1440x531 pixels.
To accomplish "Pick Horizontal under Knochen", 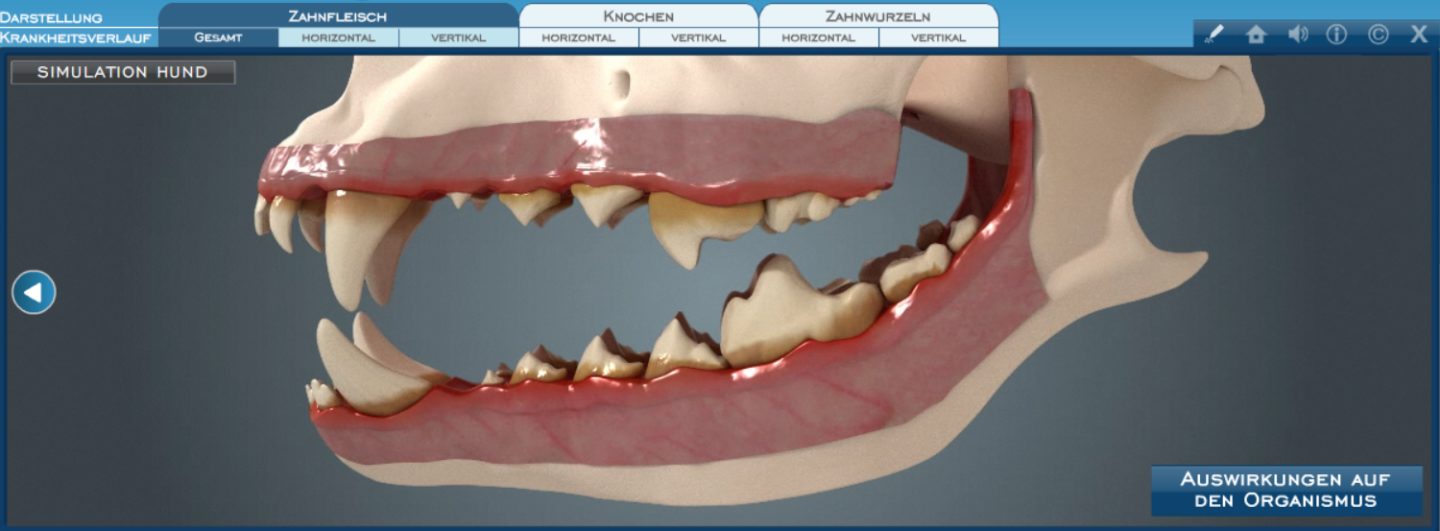I will [578, 38].
